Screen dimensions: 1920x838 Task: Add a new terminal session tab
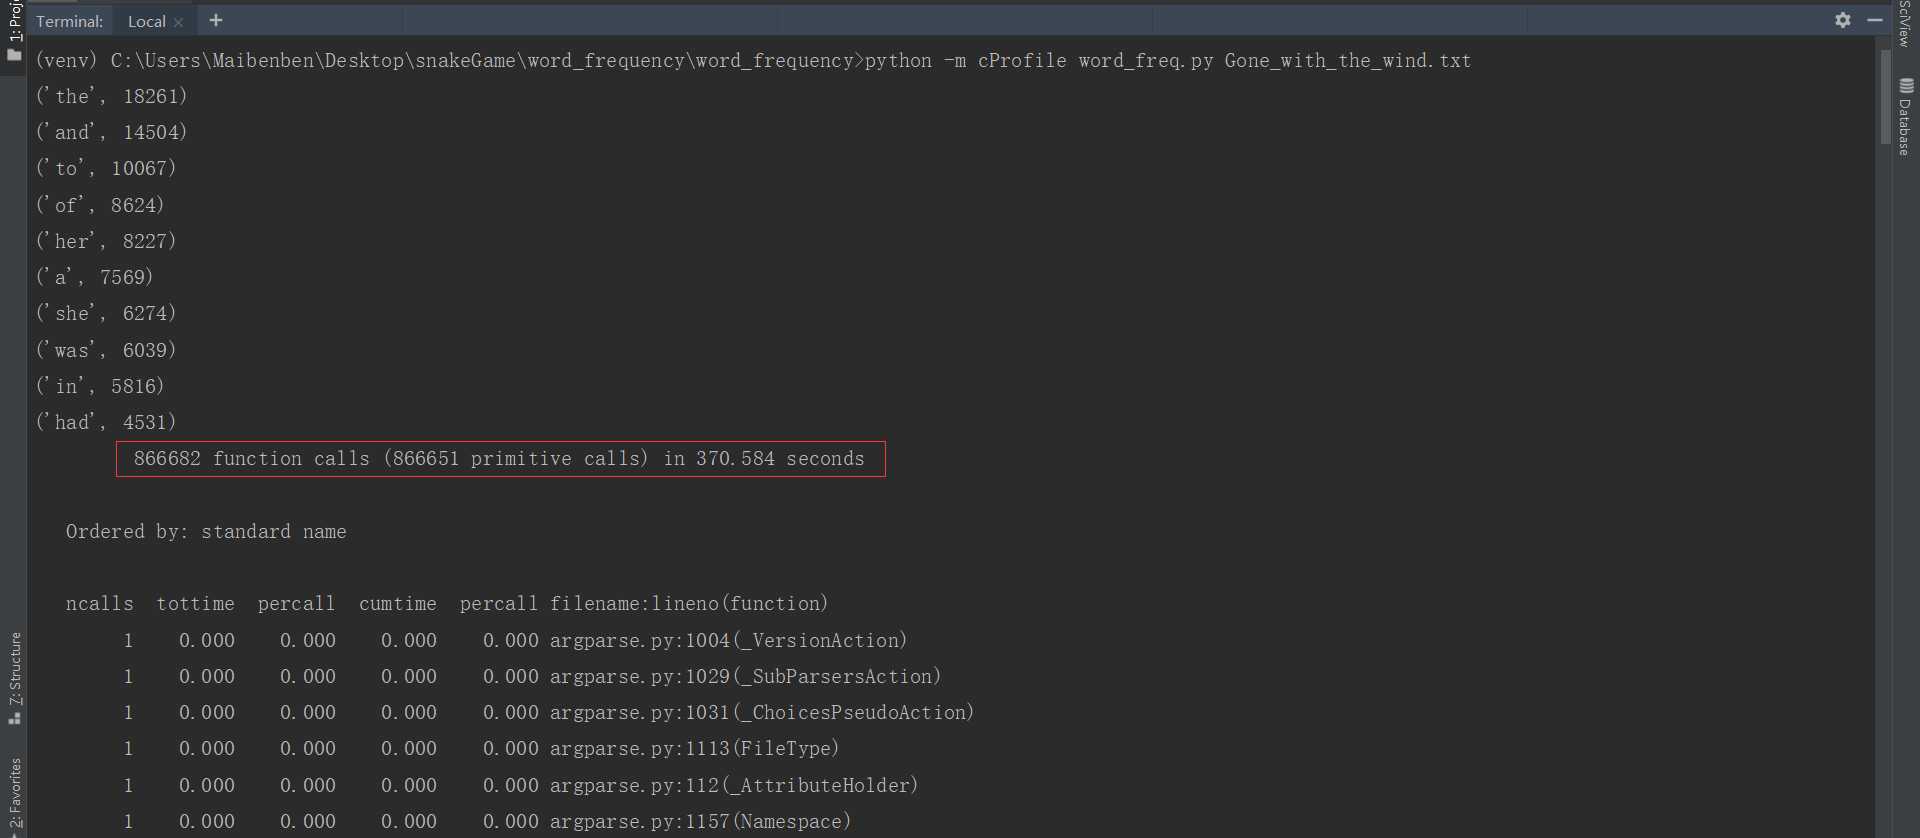(216, 20)
